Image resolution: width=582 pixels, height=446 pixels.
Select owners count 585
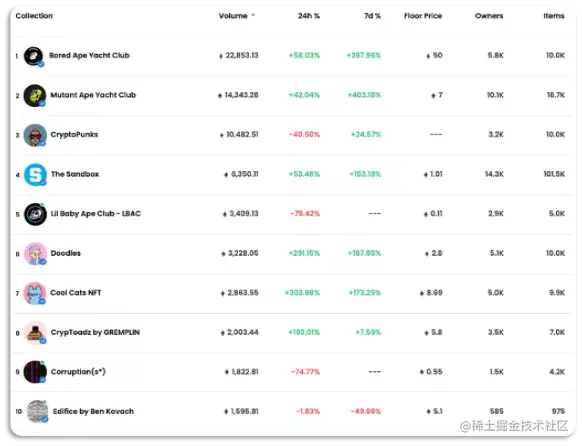(x=497, y=411)
